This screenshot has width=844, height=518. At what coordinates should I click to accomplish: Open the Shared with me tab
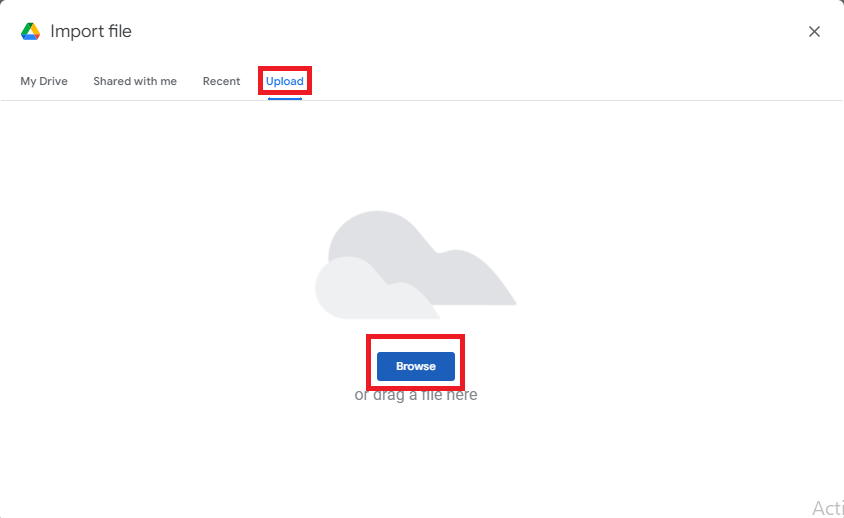pos(135,81)
